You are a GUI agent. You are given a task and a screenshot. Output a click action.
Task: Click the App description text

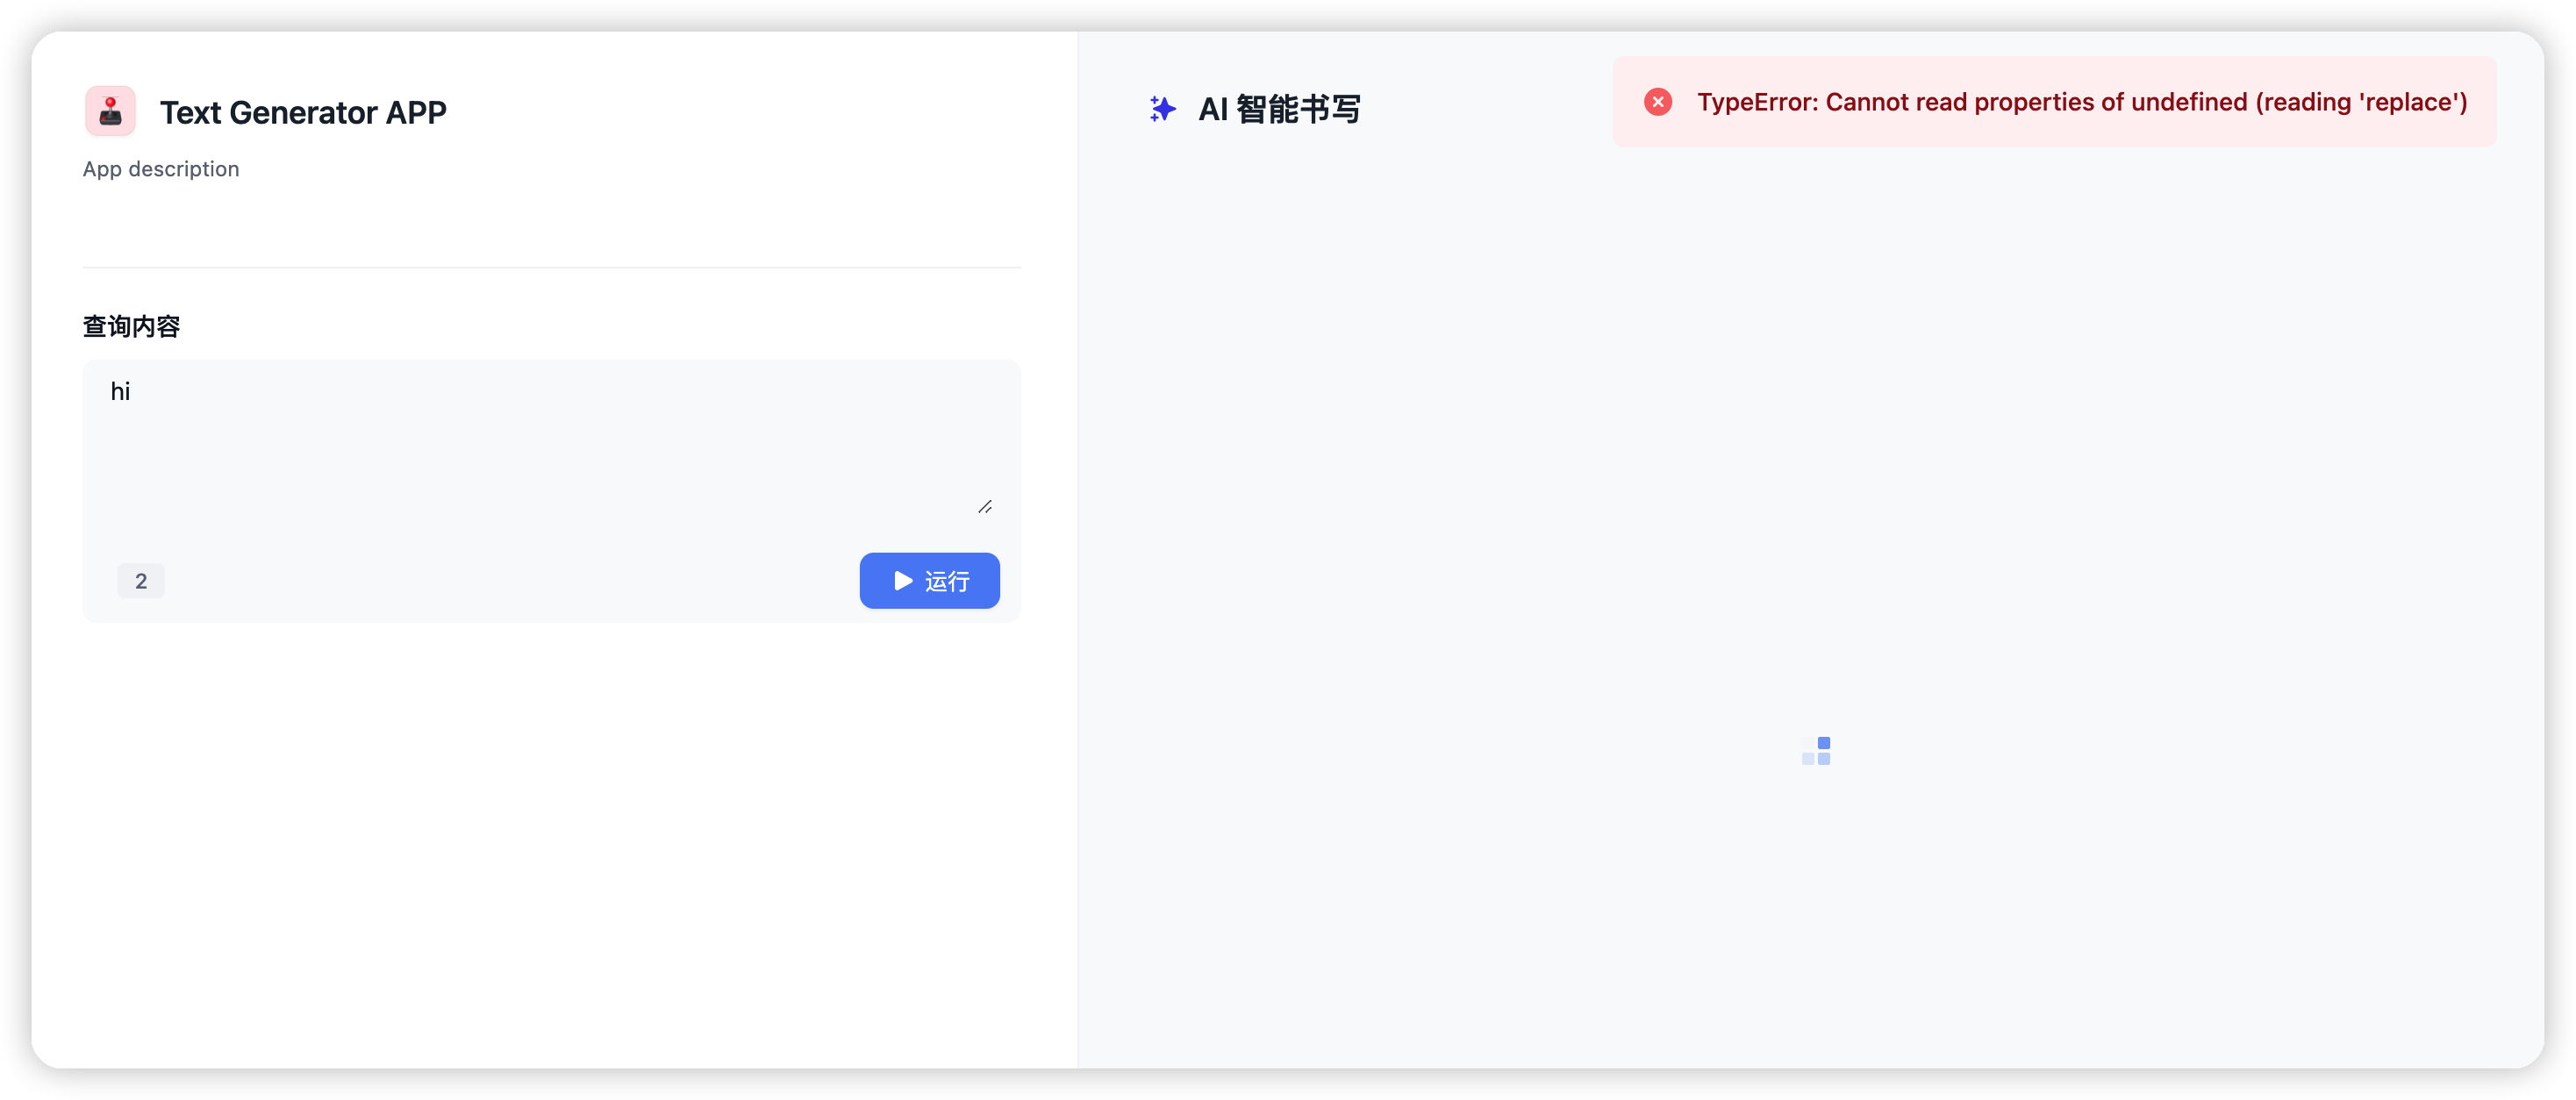[161, 169]
